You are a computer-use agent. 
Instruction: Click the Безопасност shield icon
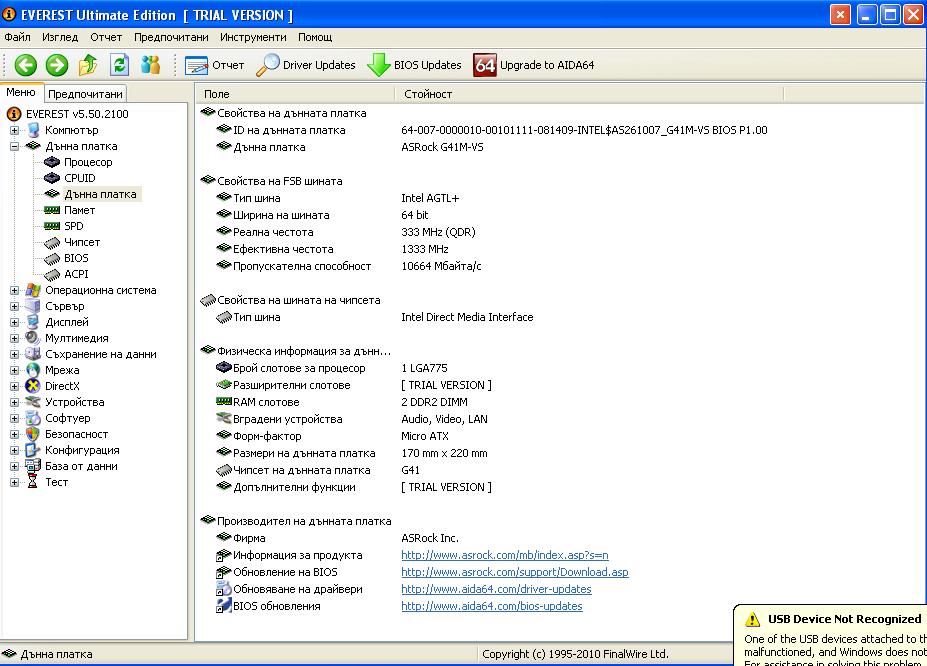(x=33, y=434)
